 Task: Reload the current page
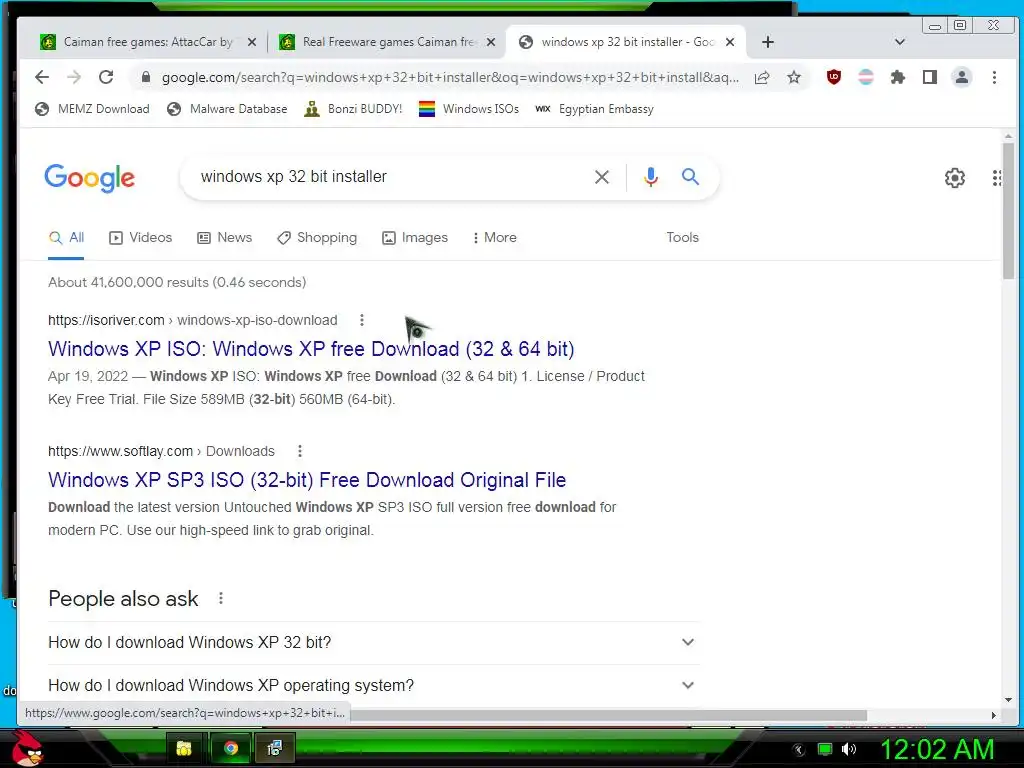[106, 77]
